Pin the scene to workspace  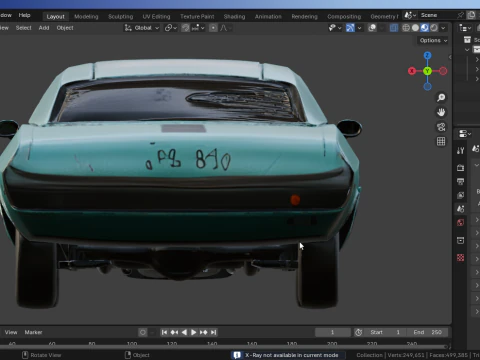pyautogui.click(x=460, y=15)
